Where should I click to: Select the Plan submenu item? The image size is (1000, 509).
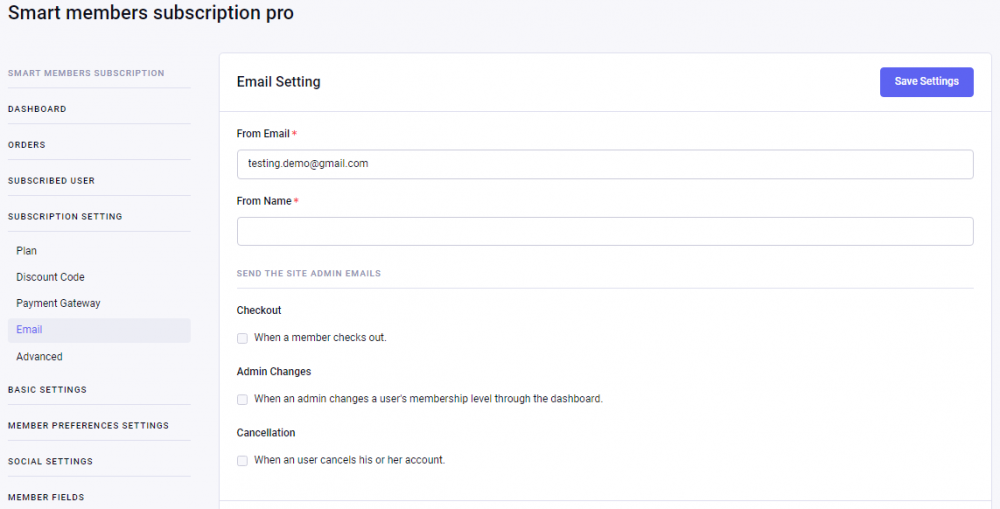[x=27, y=251]
